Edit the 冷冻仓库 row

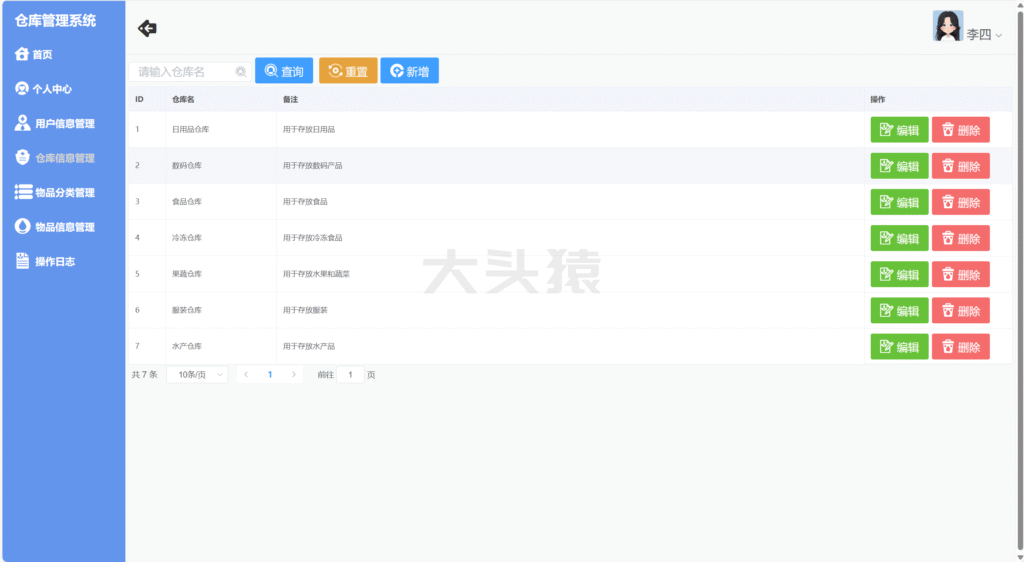tap(899, 238)
